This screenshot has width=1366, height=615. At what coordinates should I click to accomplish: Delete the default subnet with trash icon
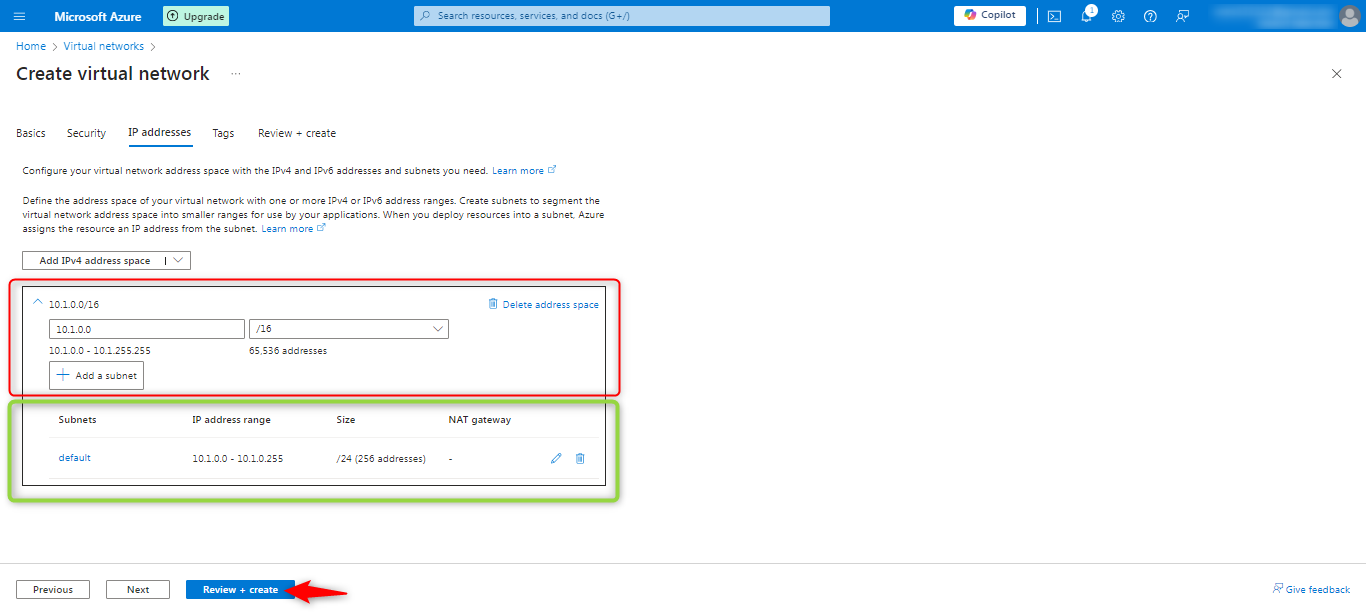(580, 458)
